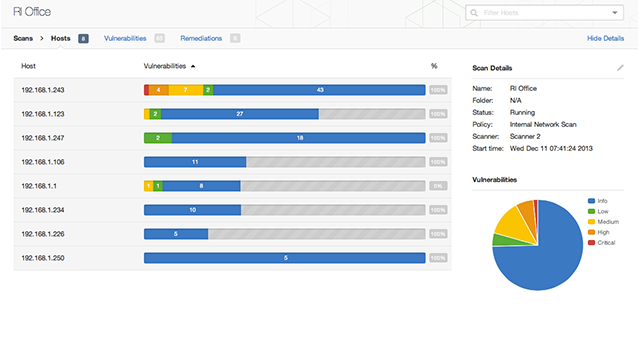The width and height of the screenshot is (640, 360).
Task: Toggle the Medium legend entry in pie chart
Action: point(603,222)
